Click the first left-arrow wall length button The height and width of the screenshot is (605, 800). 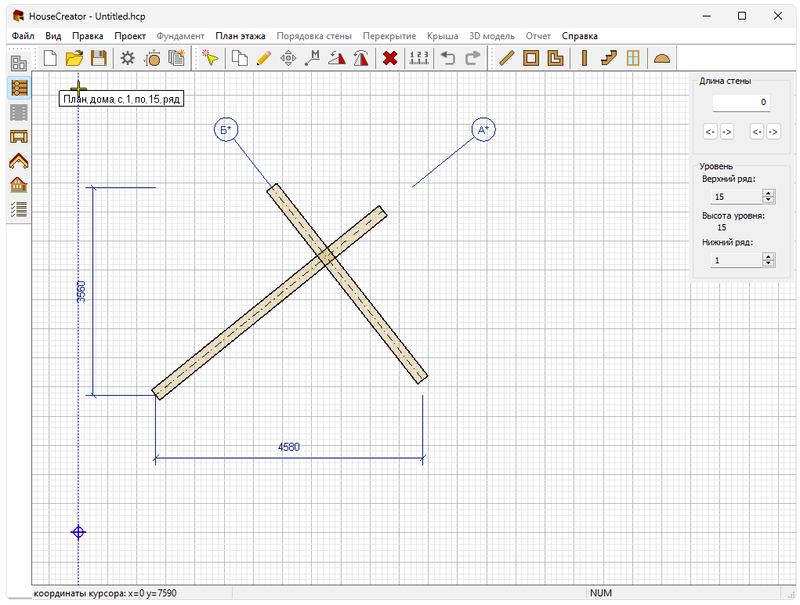pyautogui.click(x=710, y=132)
